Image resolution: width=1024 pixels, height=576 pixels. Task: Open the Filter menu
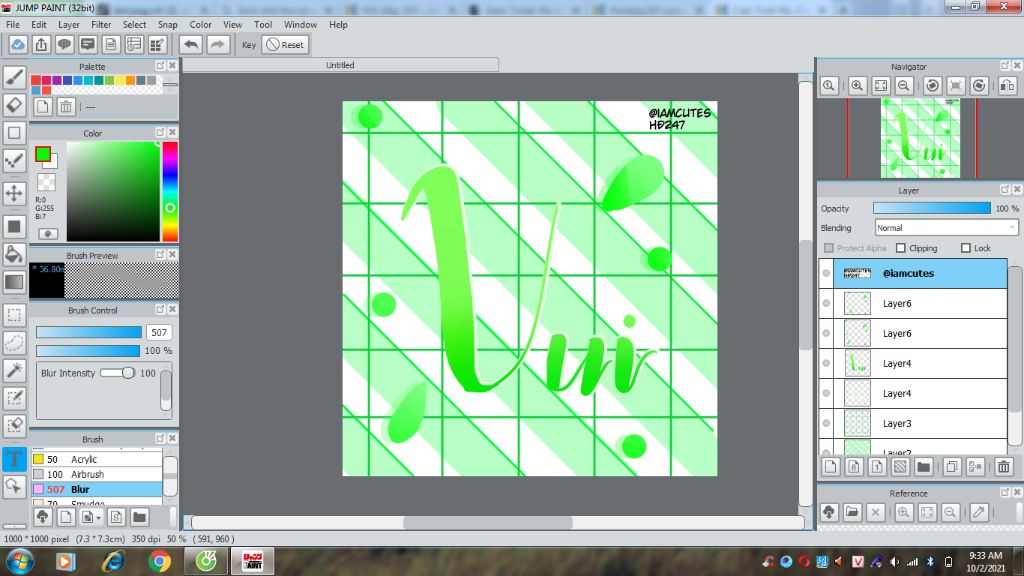click(101, 25)
